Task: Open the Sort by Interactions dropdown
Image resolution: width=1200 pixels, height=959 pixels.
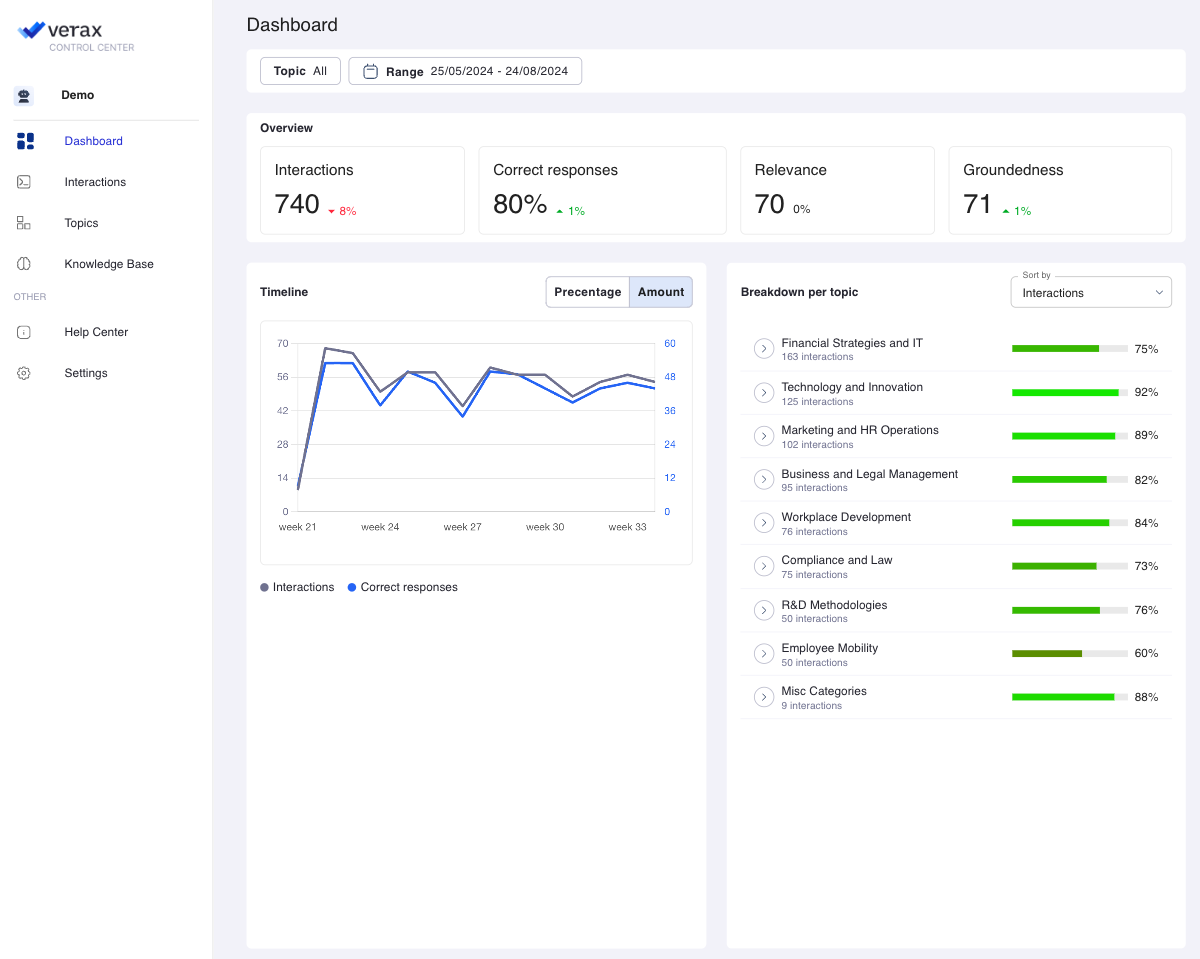Action: 1090,293
